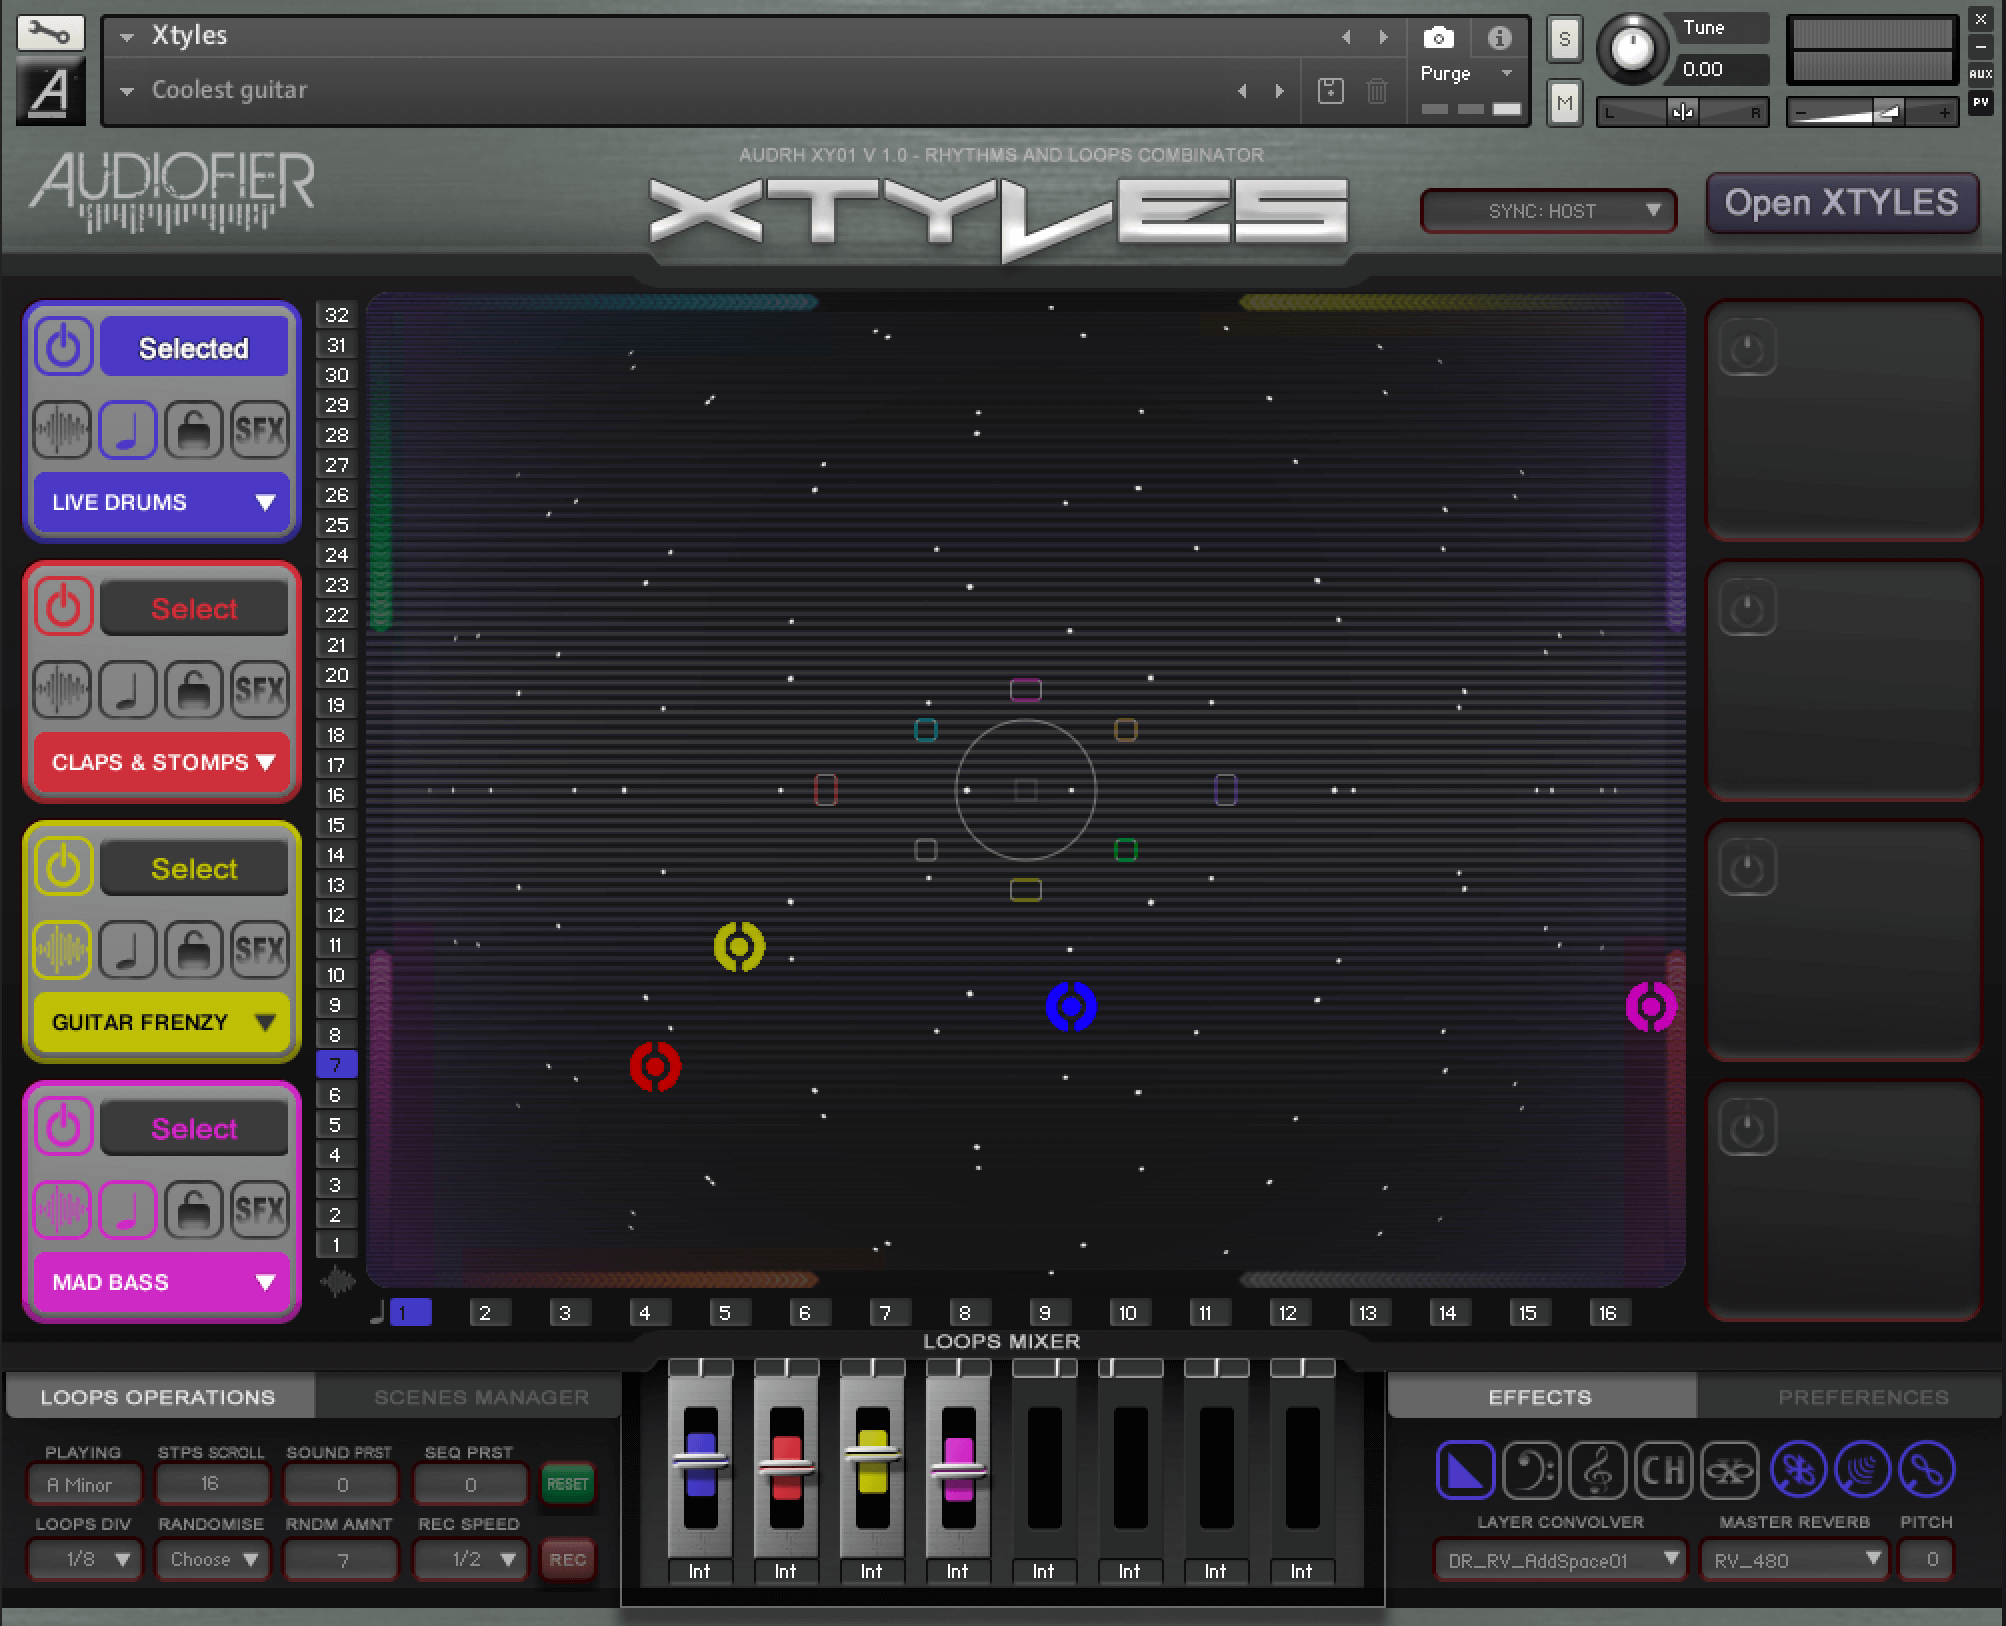Click the lock icon on the CLAPS & STOMPS layer

pos(194,690)
